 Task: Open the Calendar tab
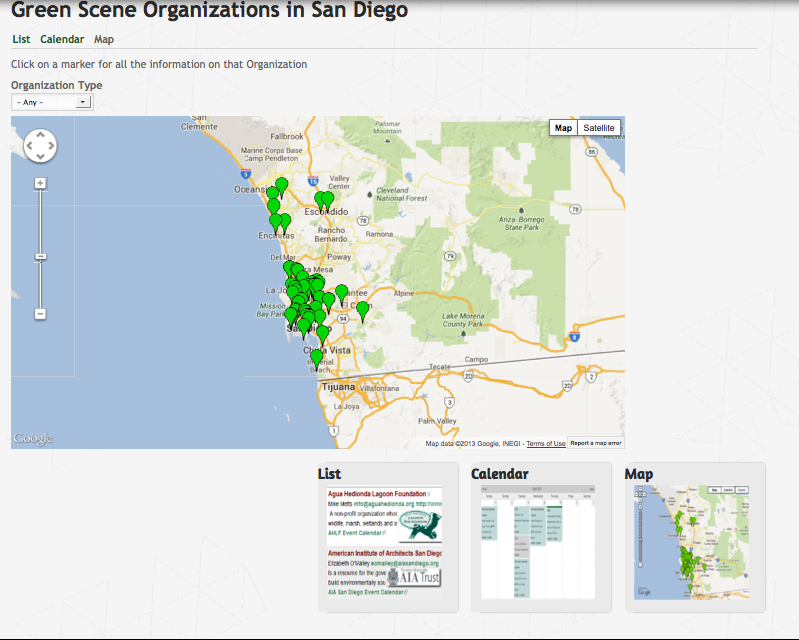click(62, 40)
